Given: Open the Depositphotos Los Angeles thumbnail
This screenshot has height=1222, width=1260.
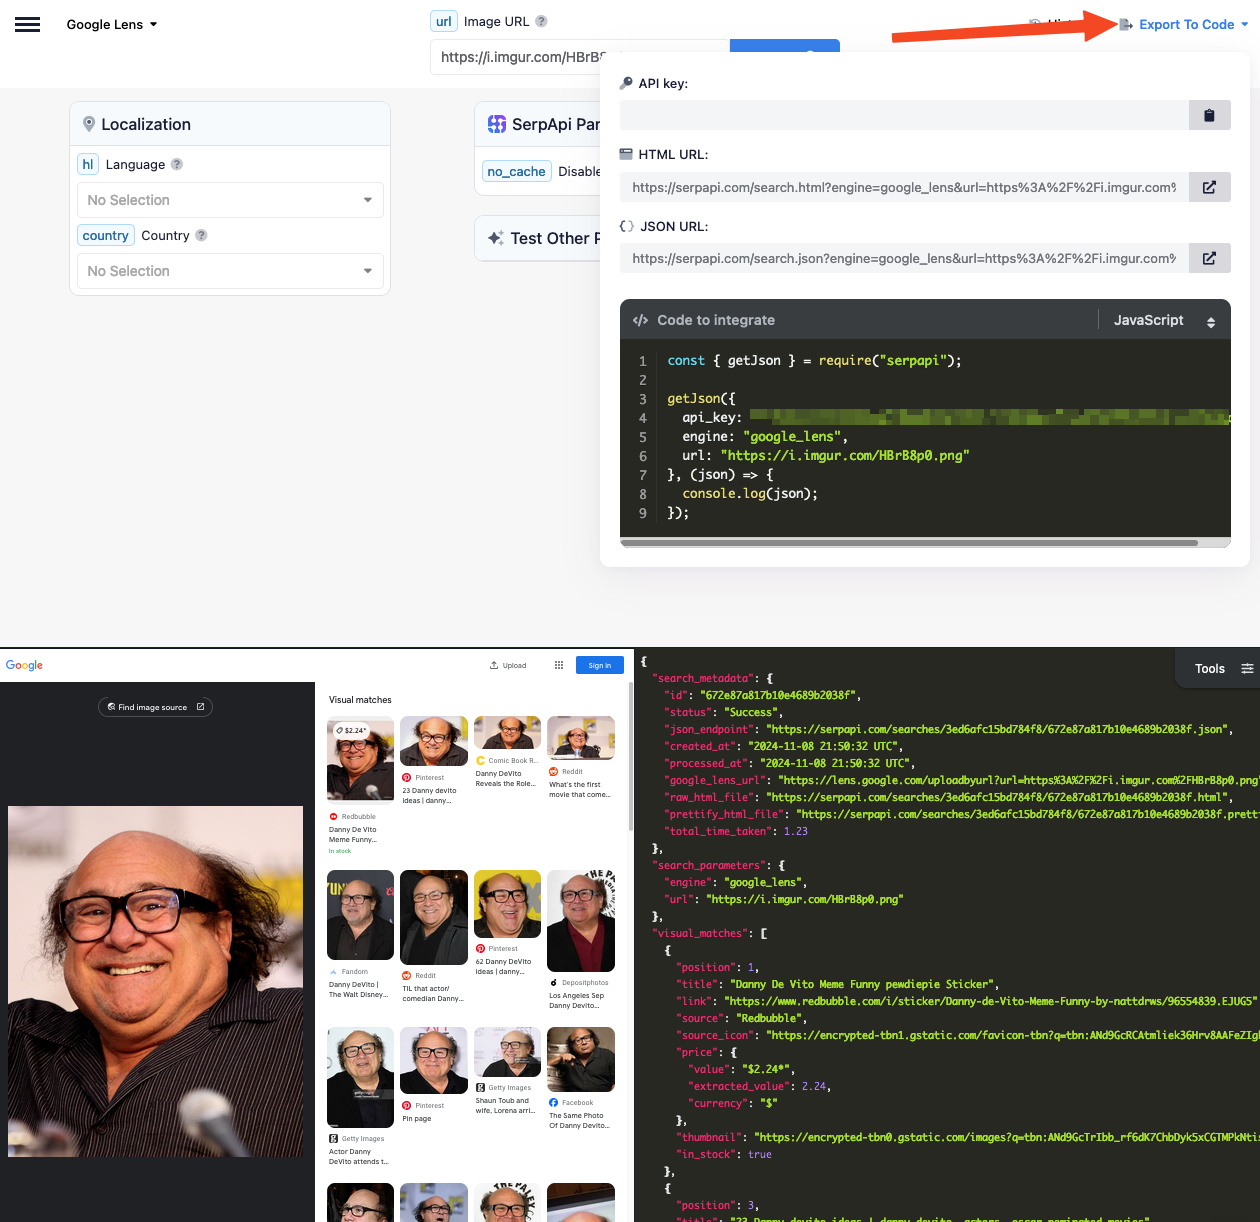Looking at the screenshot, I should 581,921.
